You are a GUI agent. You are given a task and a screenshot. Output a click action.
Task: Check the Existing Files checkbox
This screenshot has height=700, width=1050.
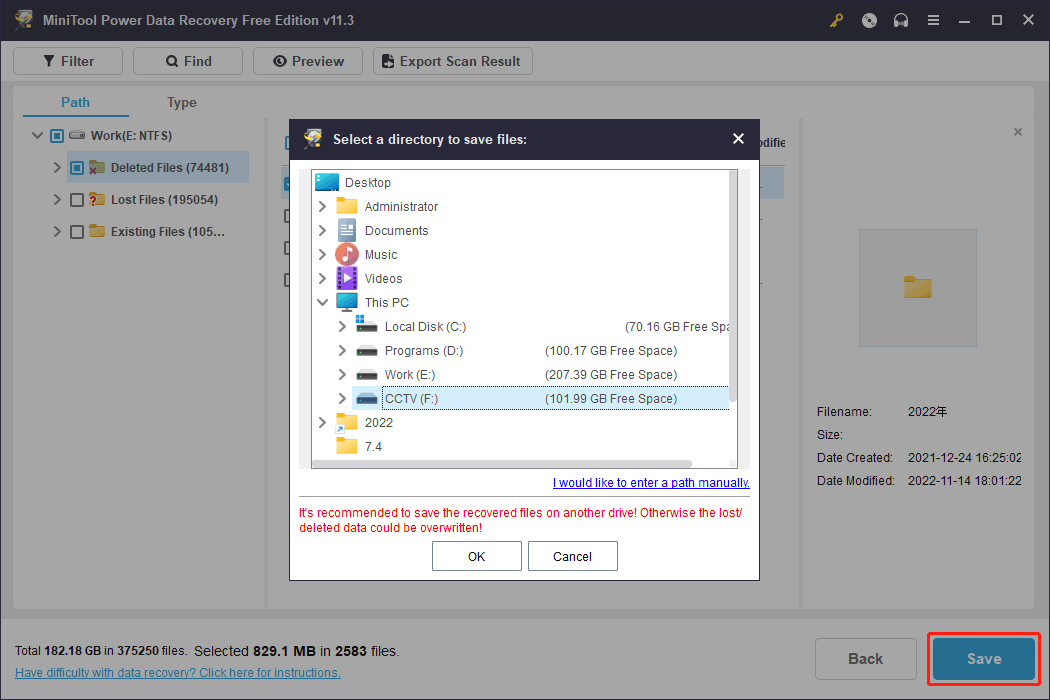coord(77,232)
